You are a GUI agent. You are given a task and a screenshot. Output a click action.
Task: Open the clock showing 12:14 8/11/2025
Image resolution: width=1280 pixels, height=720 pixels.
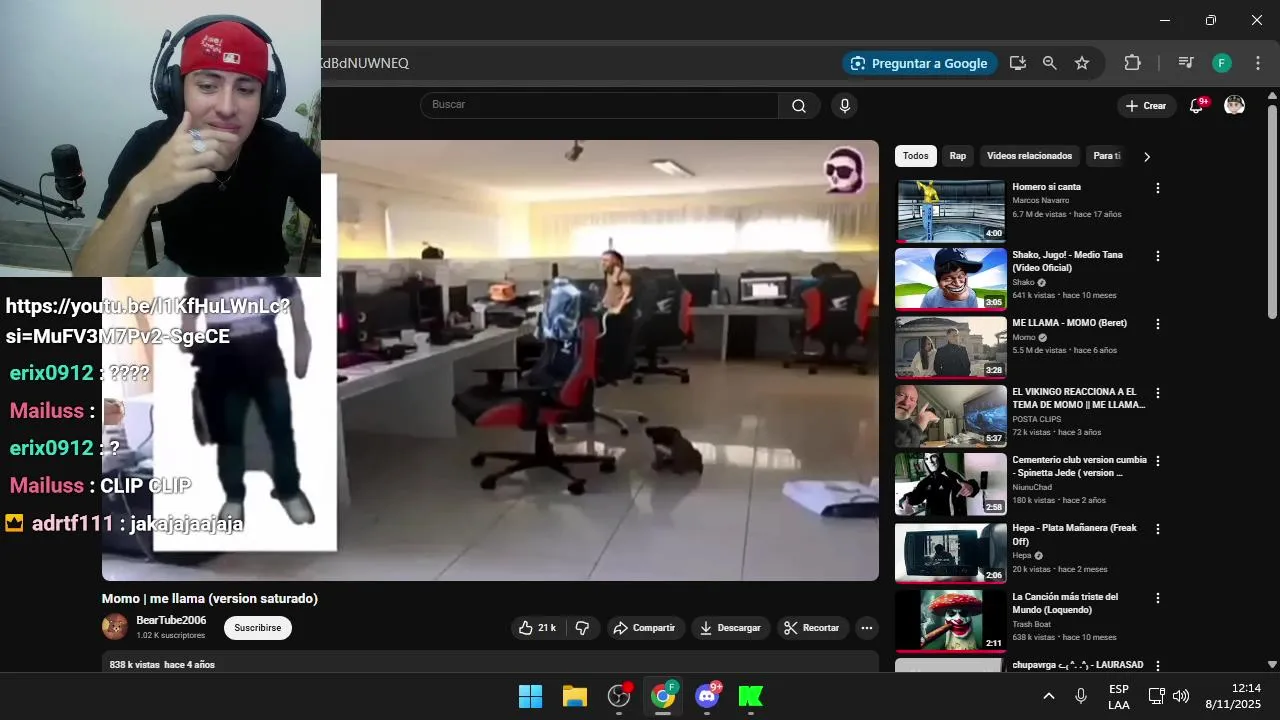[1233, 696]
